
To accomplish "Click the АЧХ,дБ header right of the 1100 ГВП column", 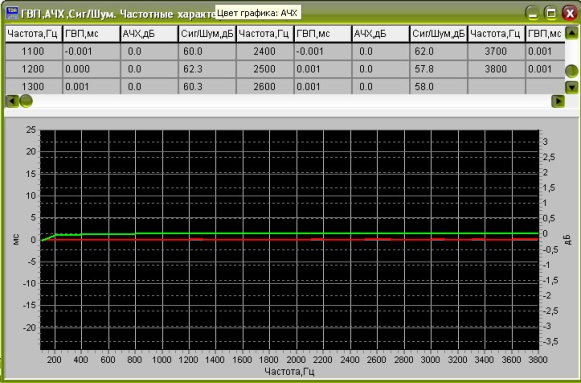I will [149, 34].
